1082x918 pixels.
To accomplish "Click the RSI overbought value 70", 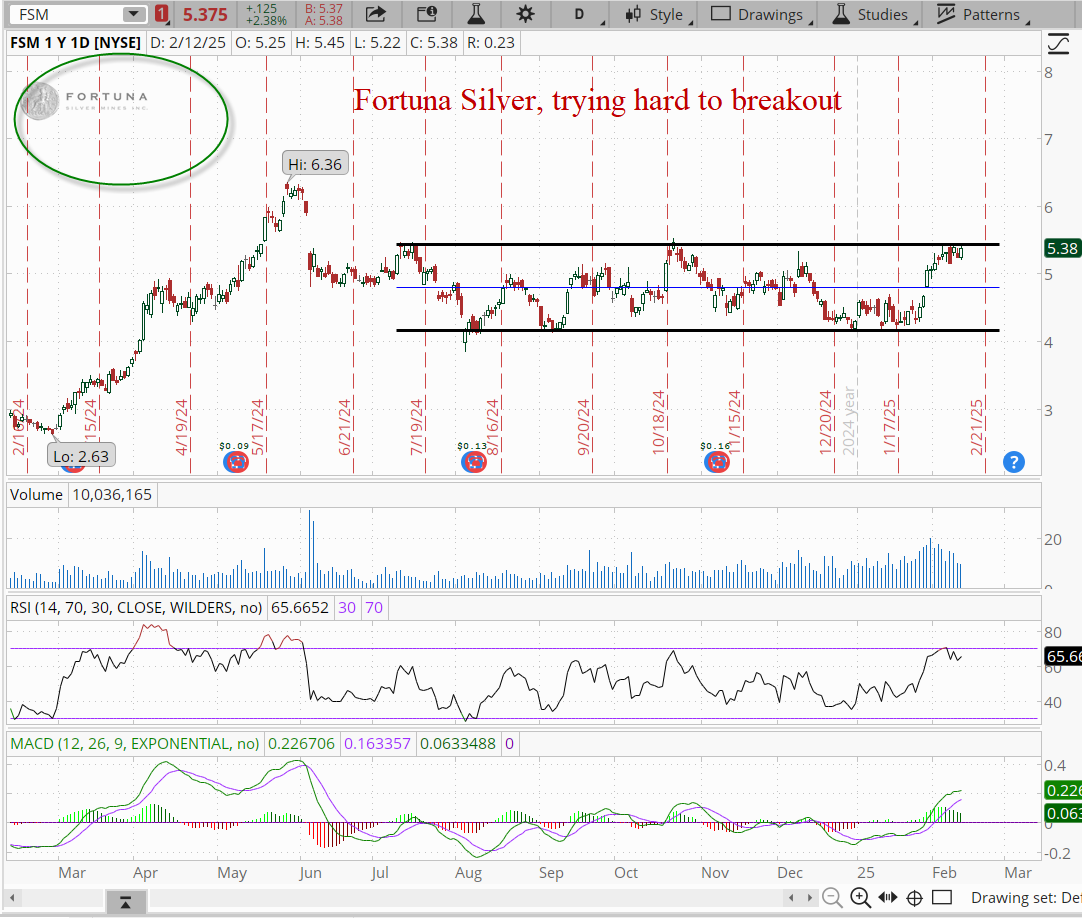I will pyautogui.click(x=374, y=607).
